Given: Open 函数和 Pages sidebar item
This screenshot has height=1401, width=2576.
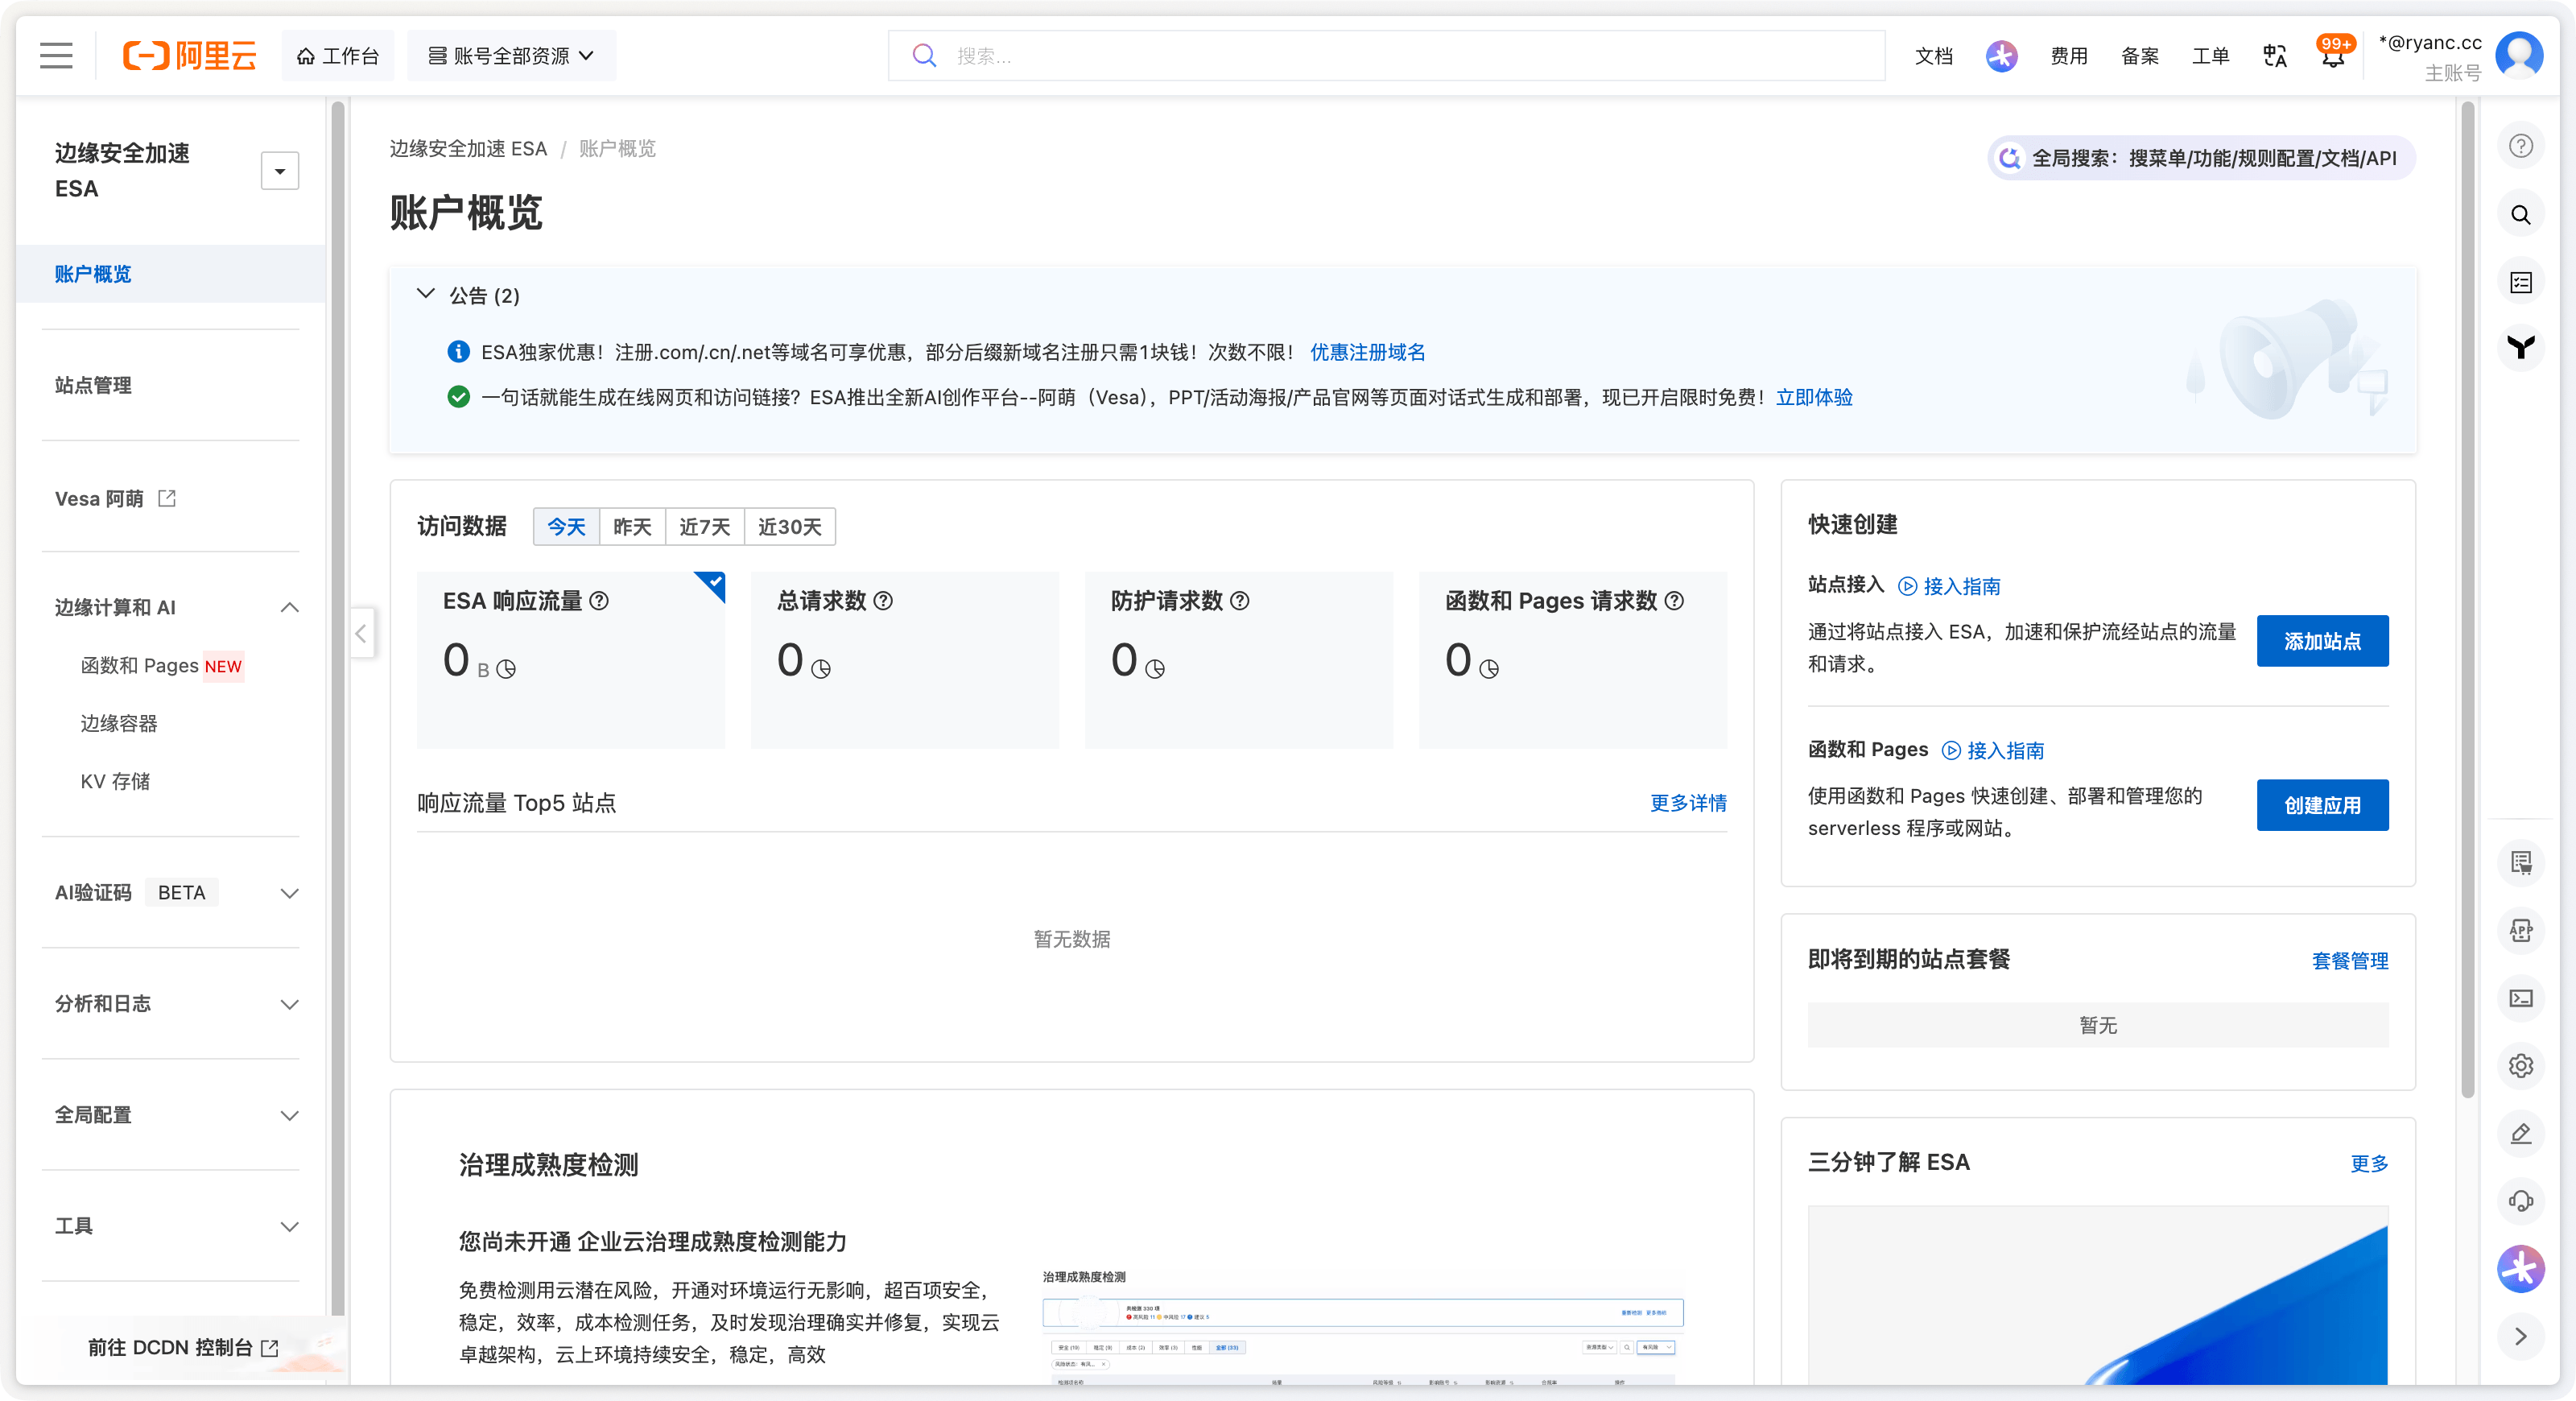Looking at the screenshot, I should pos(140,665).
